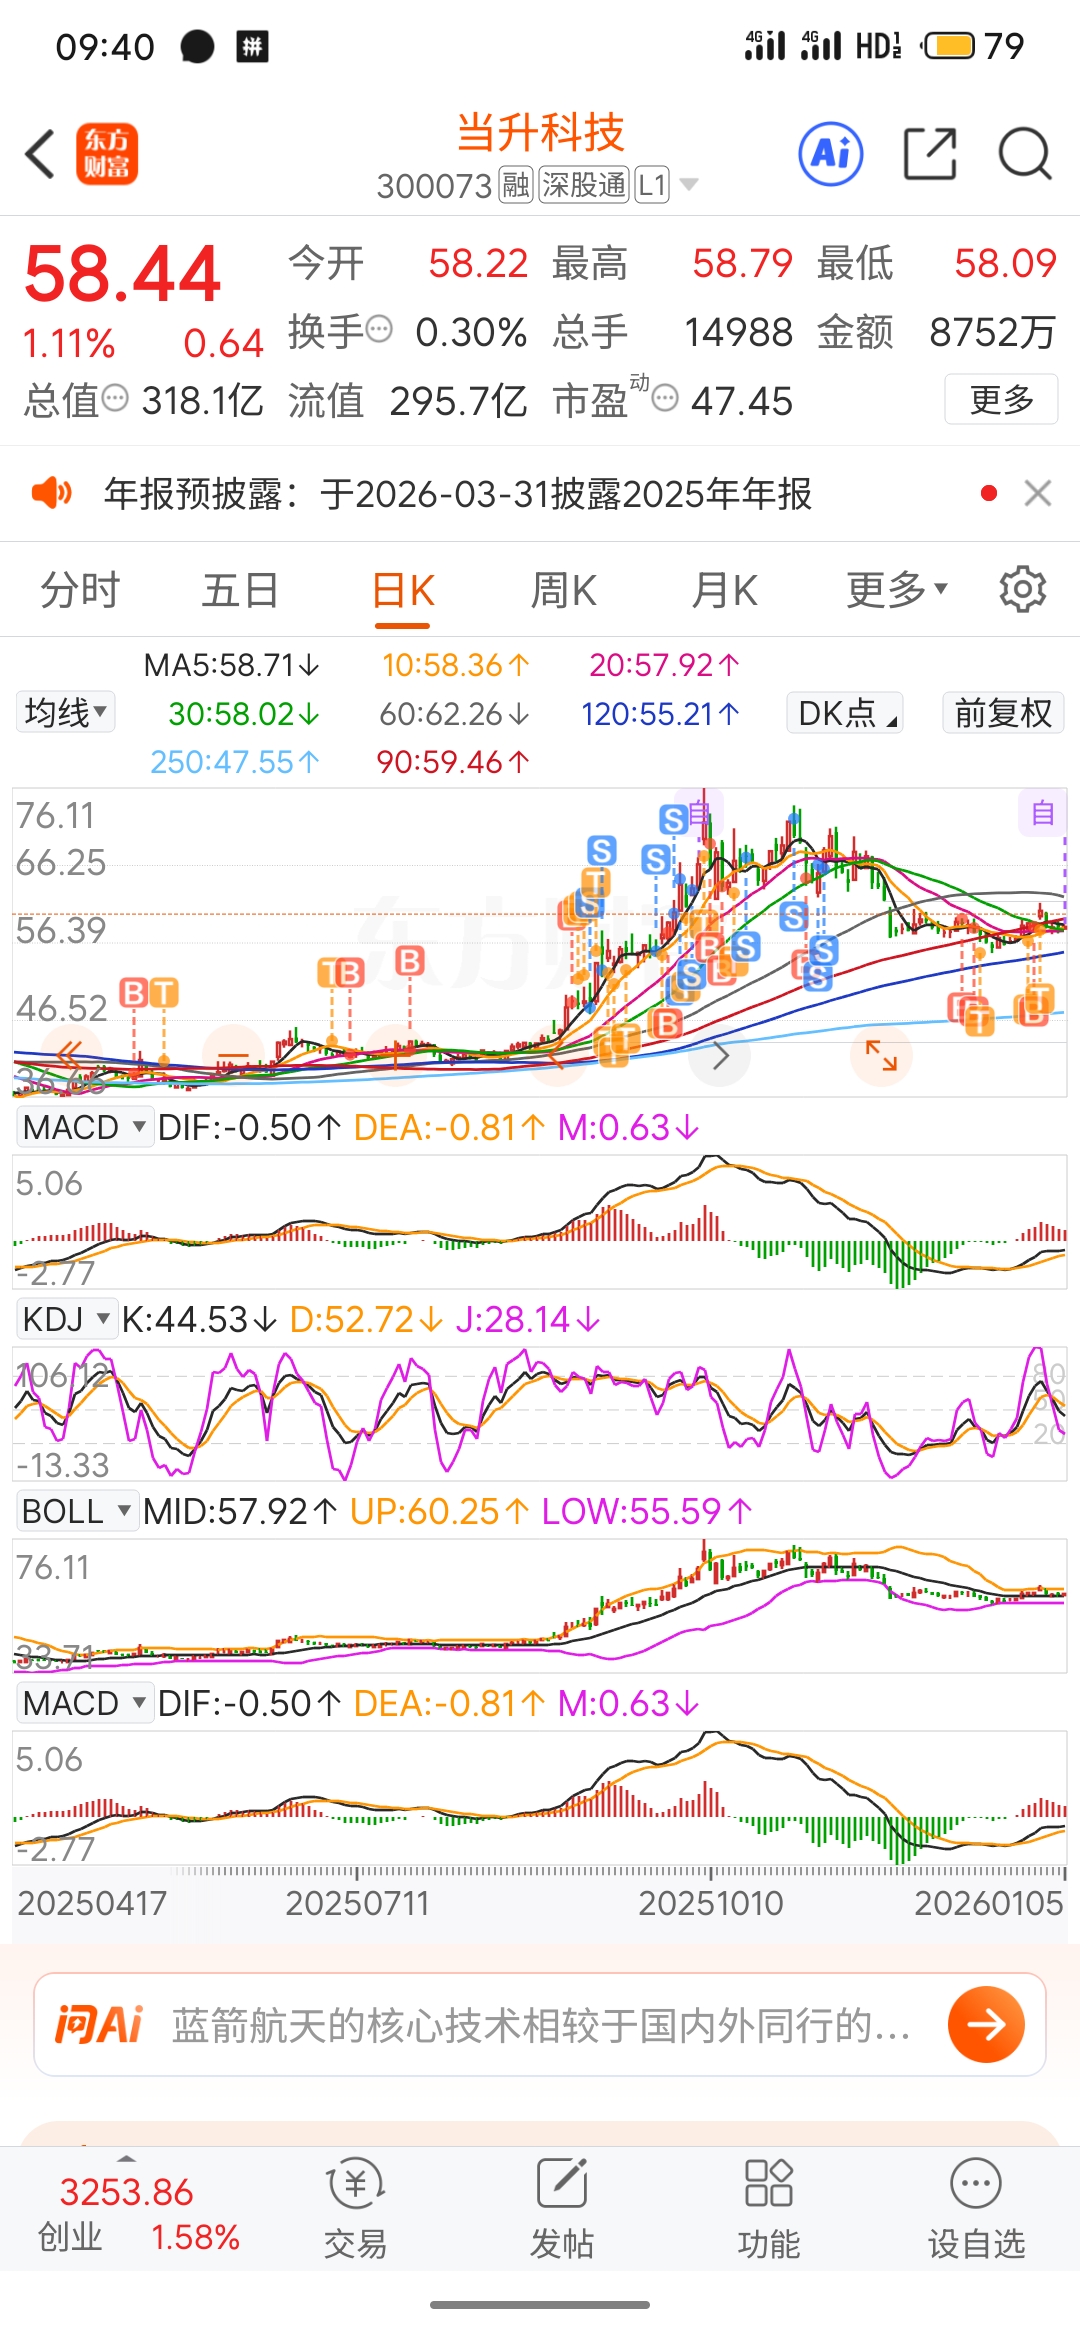Tap the 20250417 date label
This screenshot has width=1080, height=2340.
[x=92, y=1903]
